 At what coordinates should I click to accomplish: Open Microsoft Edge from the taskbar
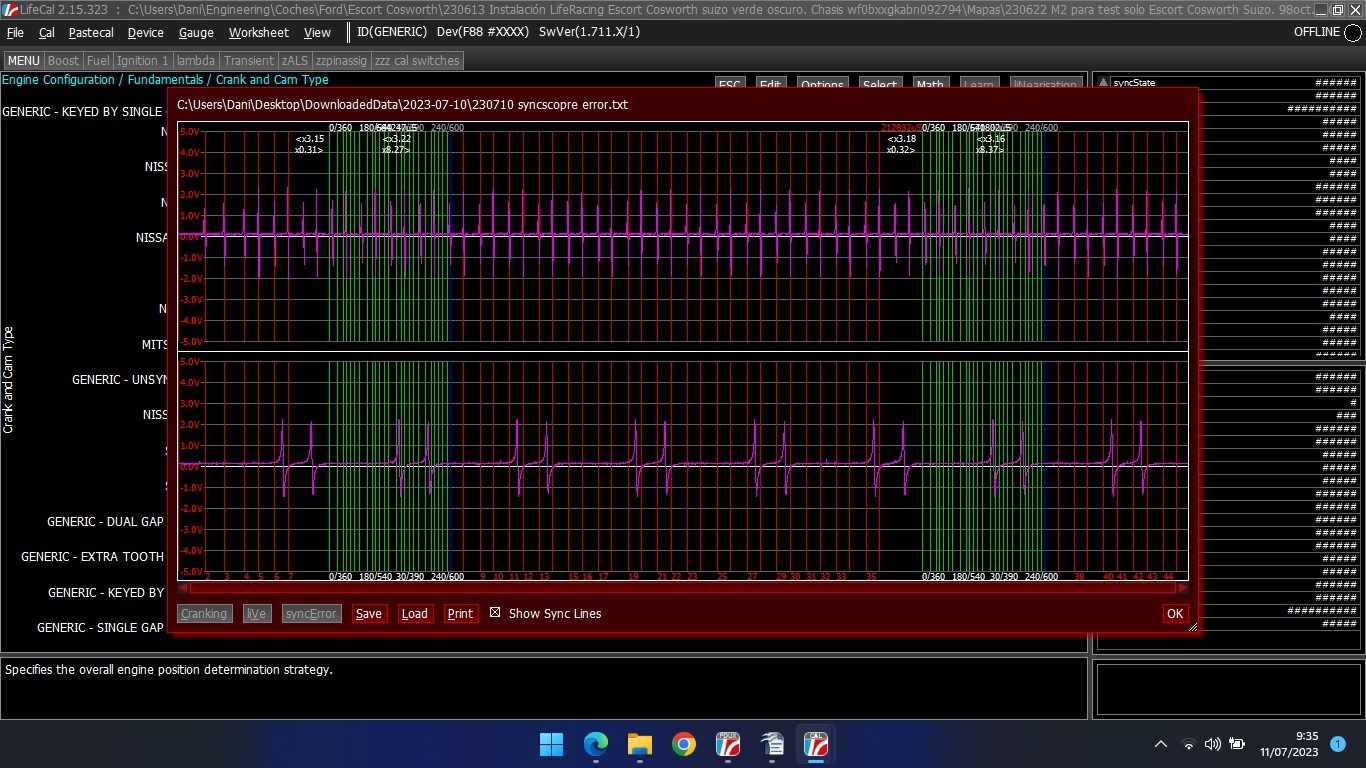596,744
